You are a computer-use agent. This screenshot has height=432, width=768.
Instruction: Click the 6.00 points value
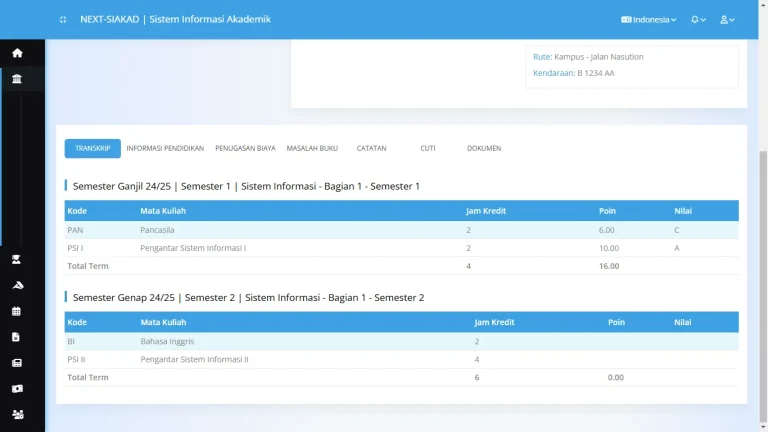coord(606,230)
